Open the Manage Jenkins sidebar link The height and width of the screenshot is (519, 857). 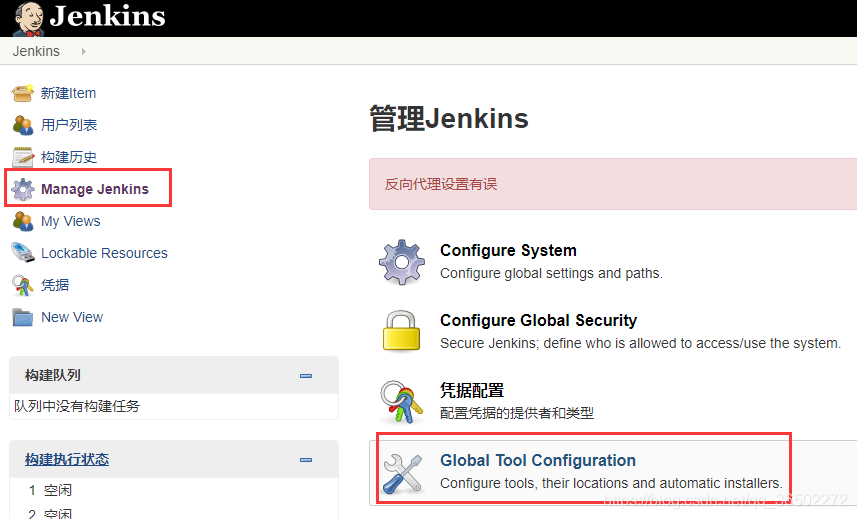tap(95, 189)
